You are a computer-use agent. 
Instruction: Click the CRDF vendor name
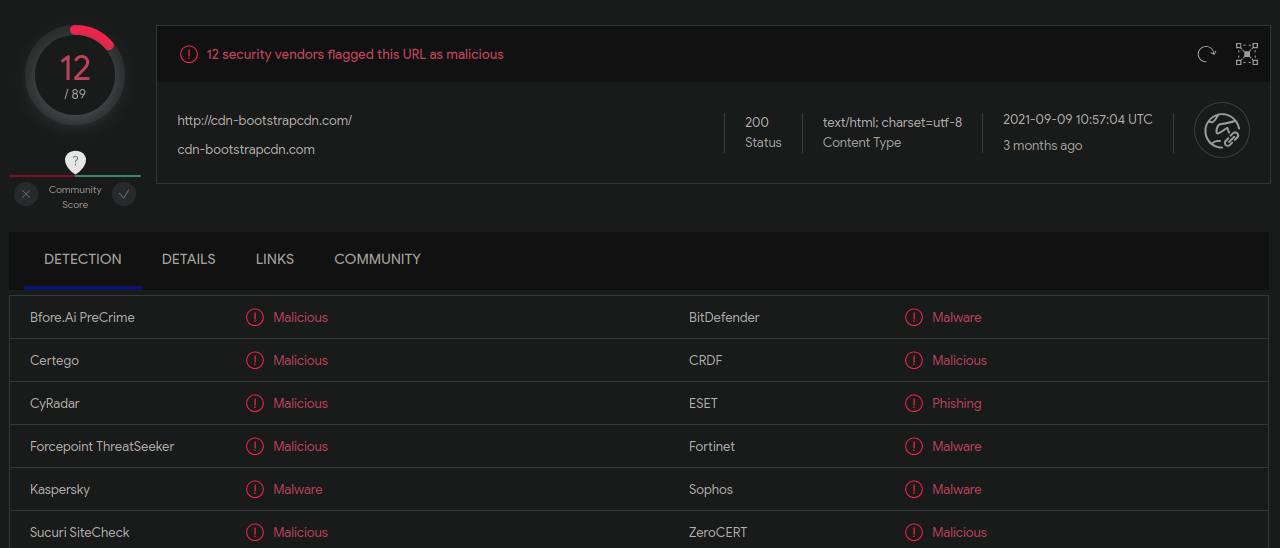tap(706, 360)
